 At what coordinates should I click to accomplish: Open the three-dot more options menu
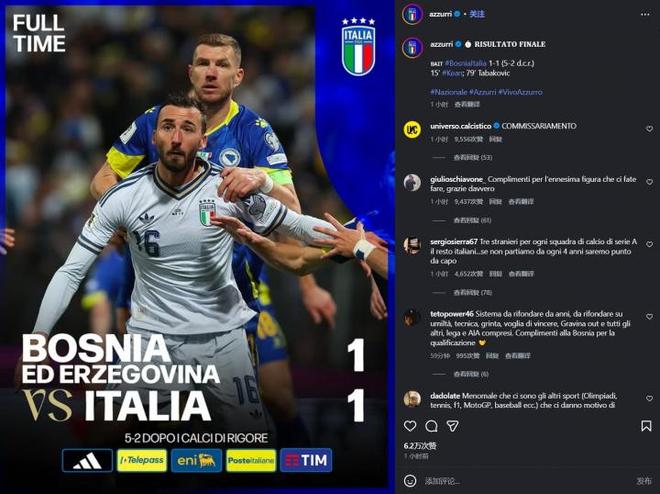tap(645, 14)
